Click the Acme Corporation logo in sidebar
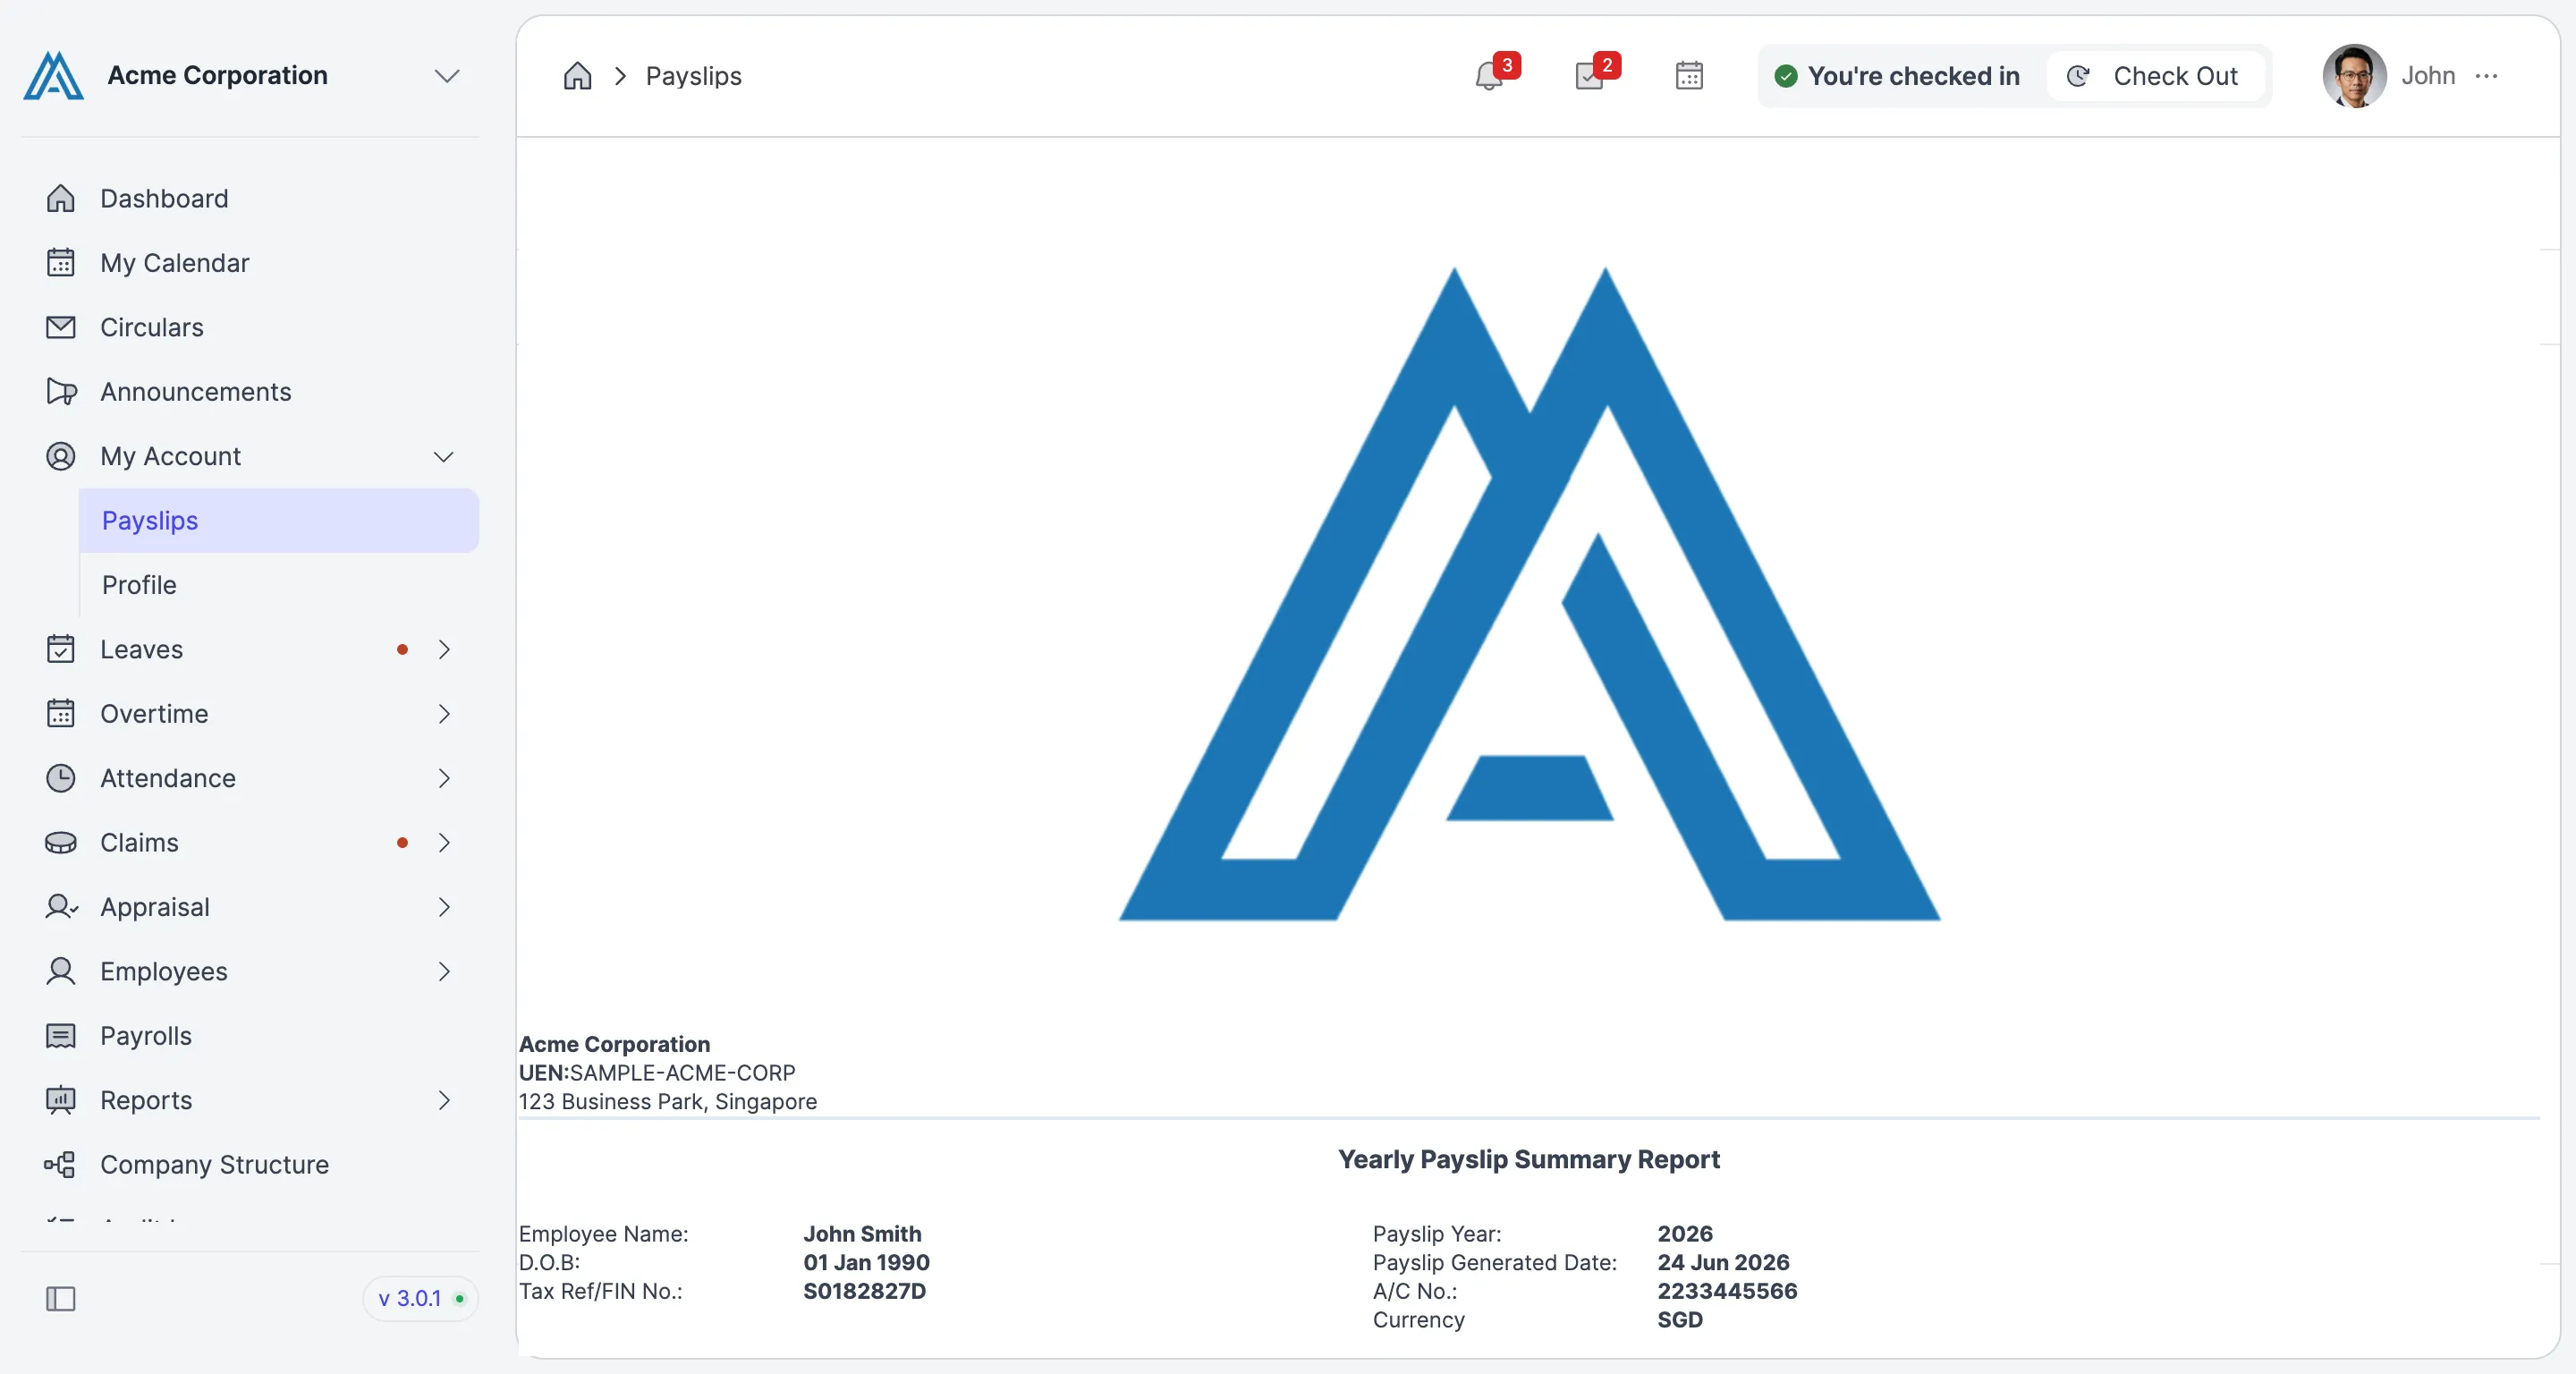 click(x=53, y=76)
